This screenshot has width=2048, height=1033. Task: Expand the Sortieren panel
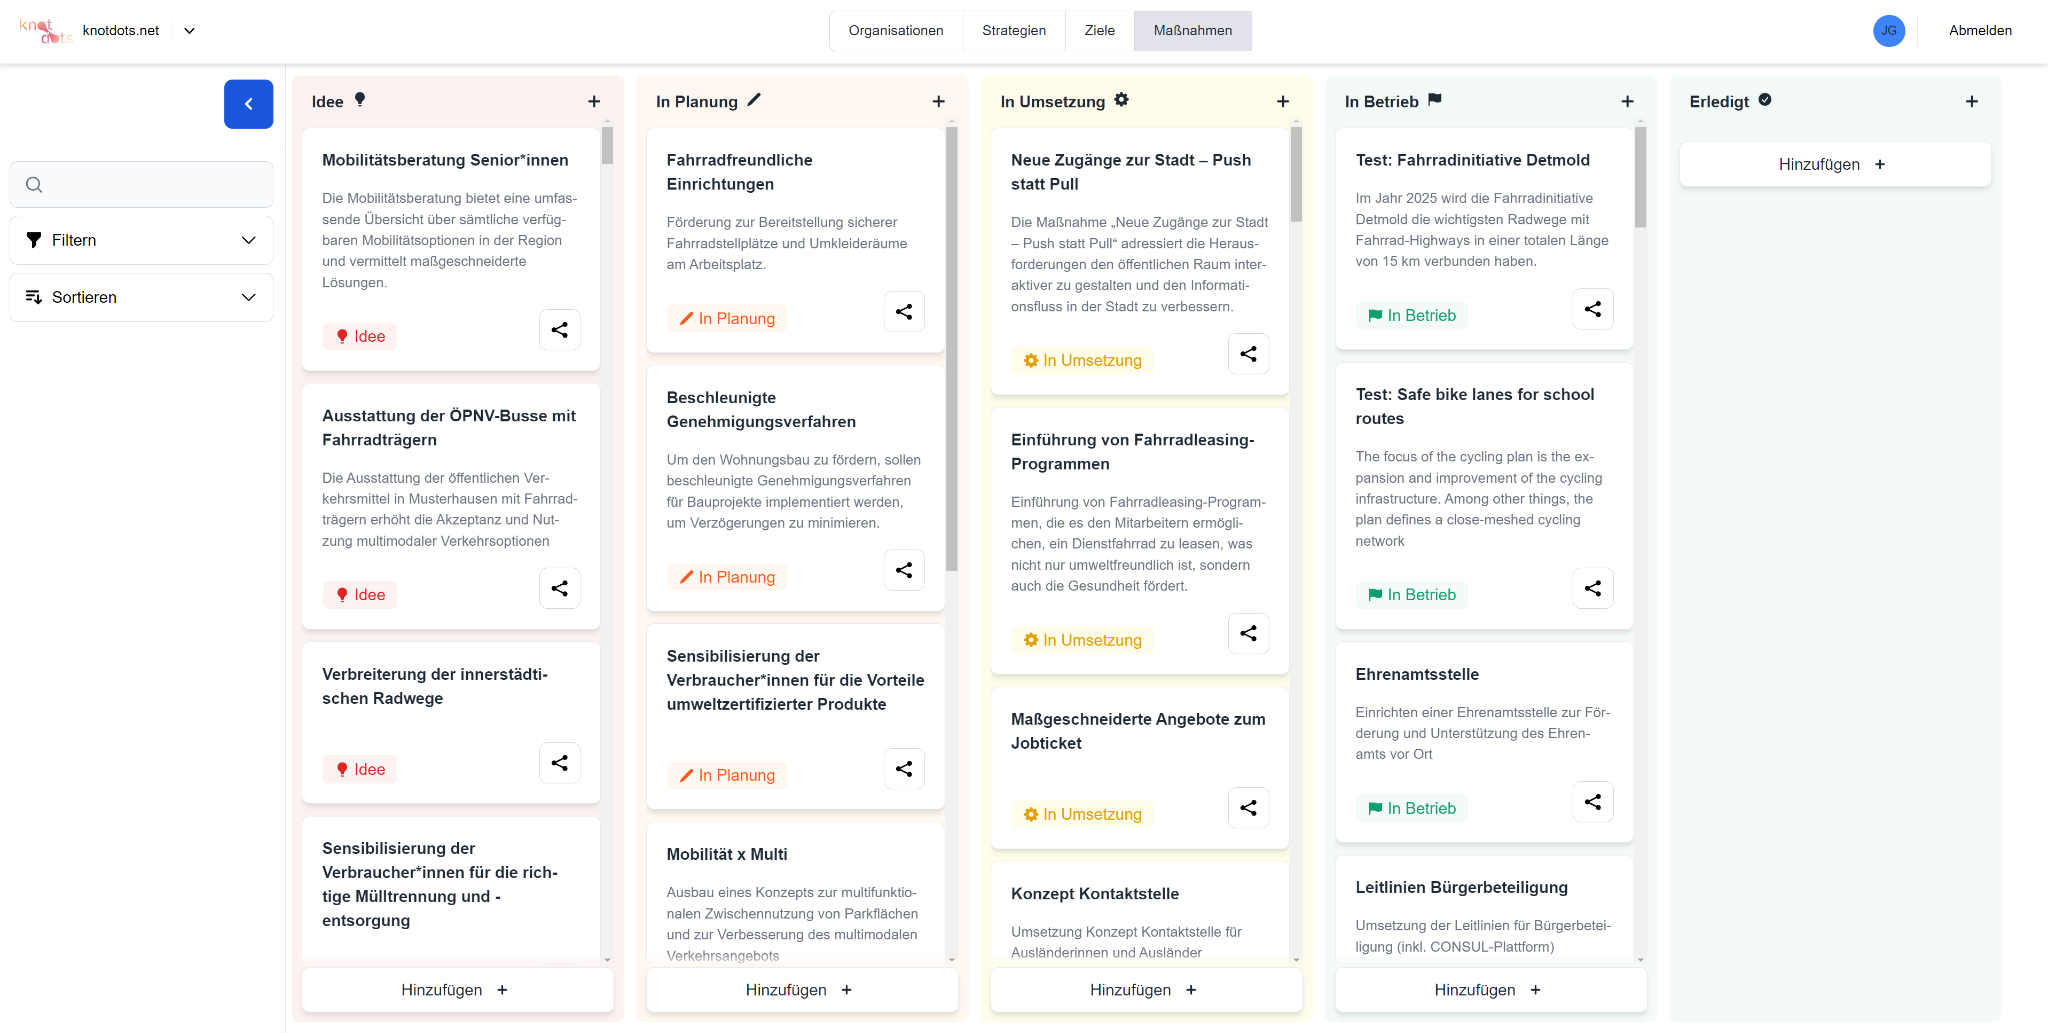point(140,297)
